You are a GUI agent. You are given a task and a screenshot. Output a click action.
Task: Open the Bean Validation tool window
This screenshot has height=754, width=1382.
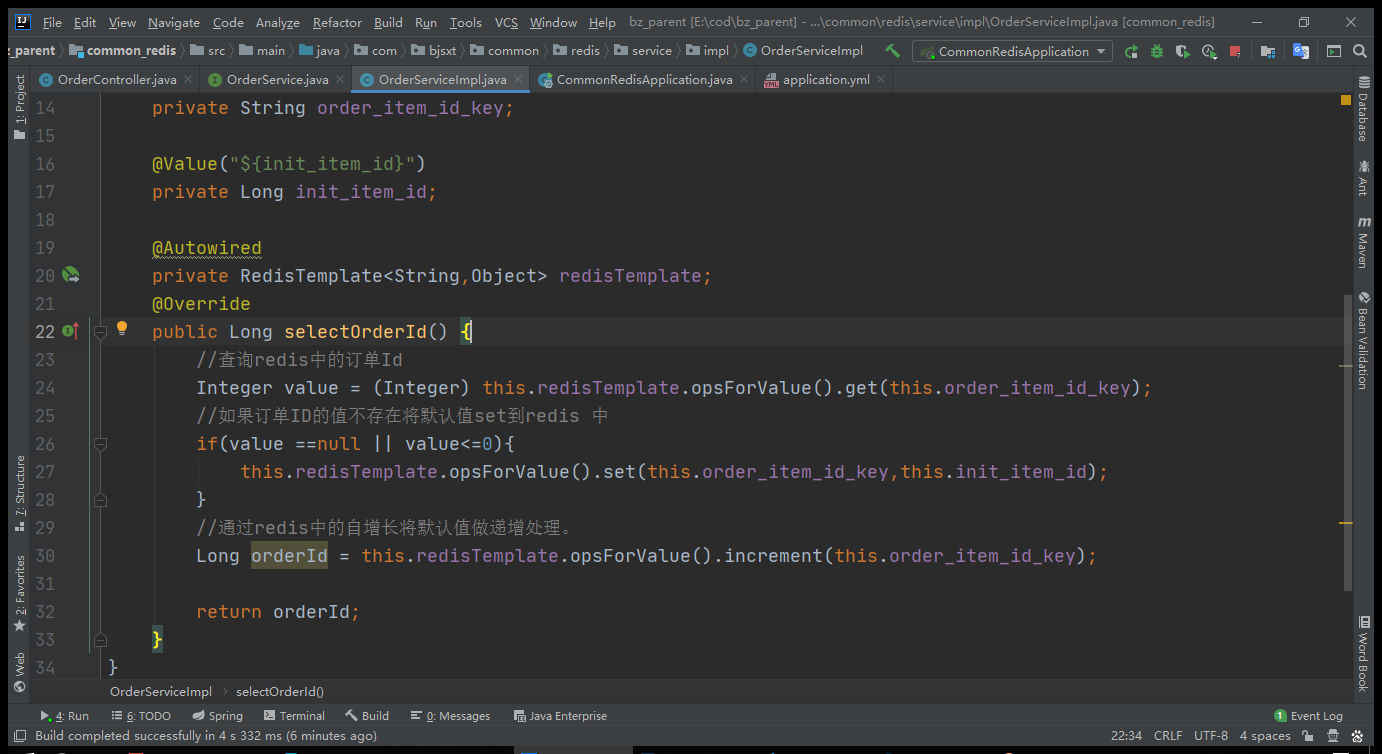(1363, 341)
